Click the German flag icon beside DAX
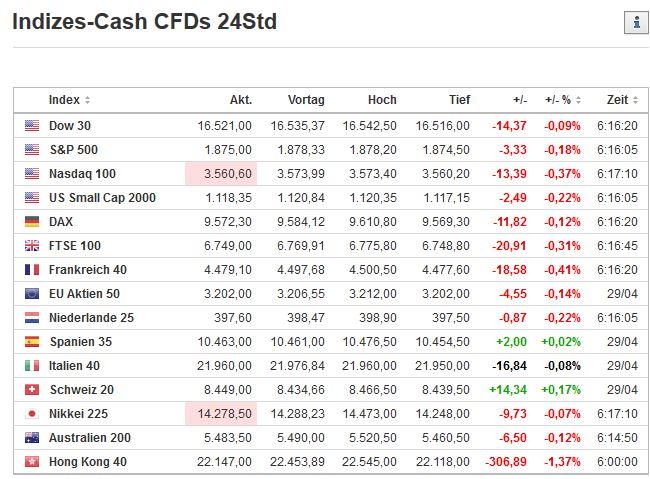 tap(32, 222)
